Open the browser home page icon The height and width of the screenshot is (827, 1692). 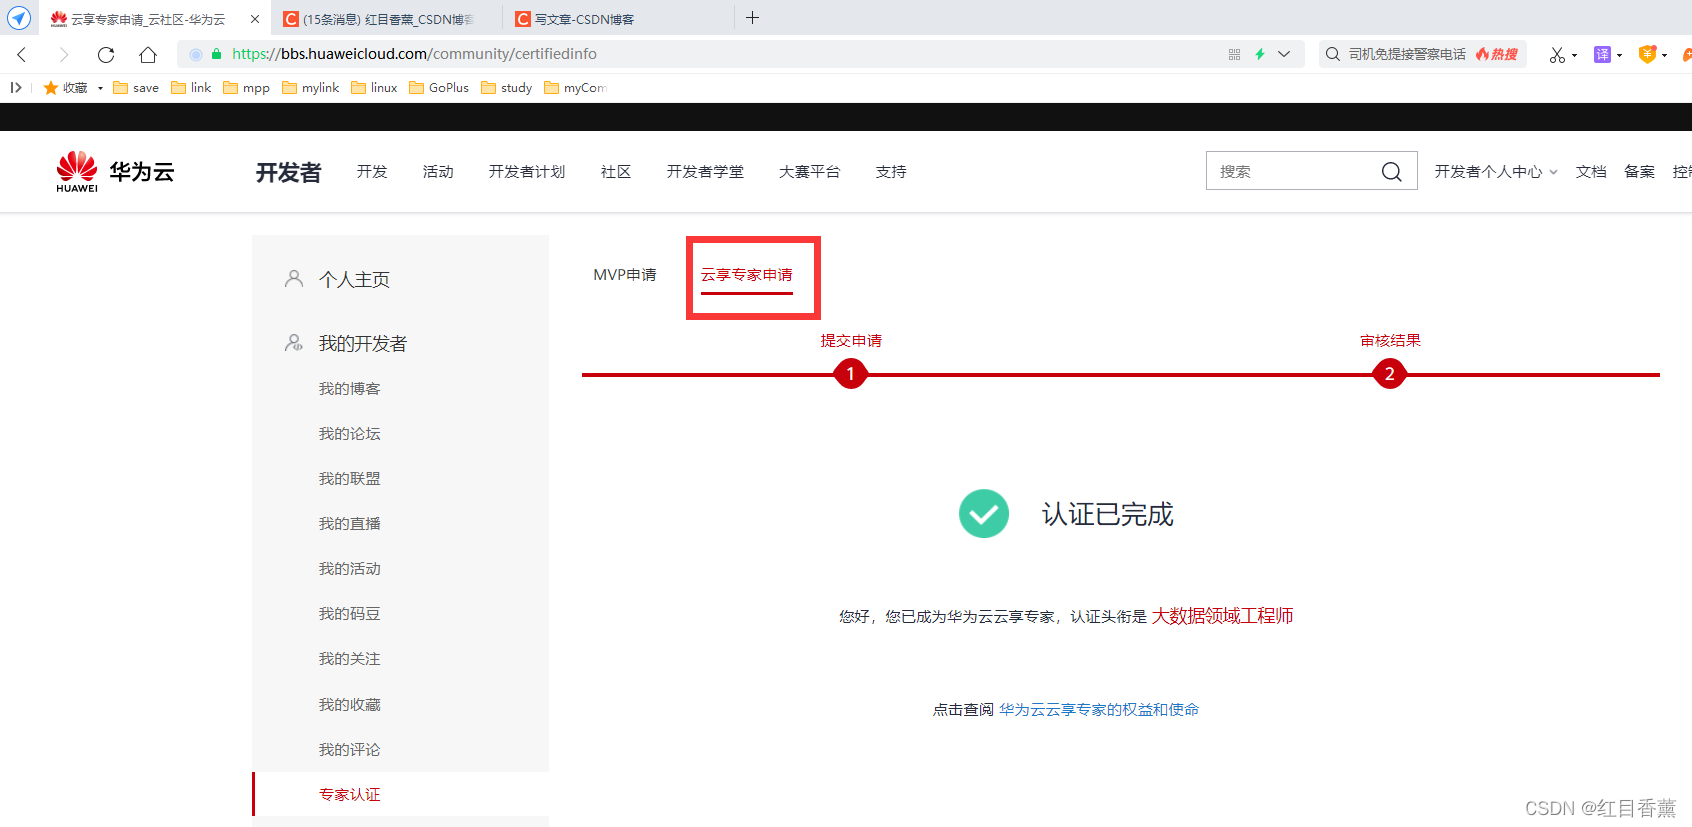tap(148, 54)
